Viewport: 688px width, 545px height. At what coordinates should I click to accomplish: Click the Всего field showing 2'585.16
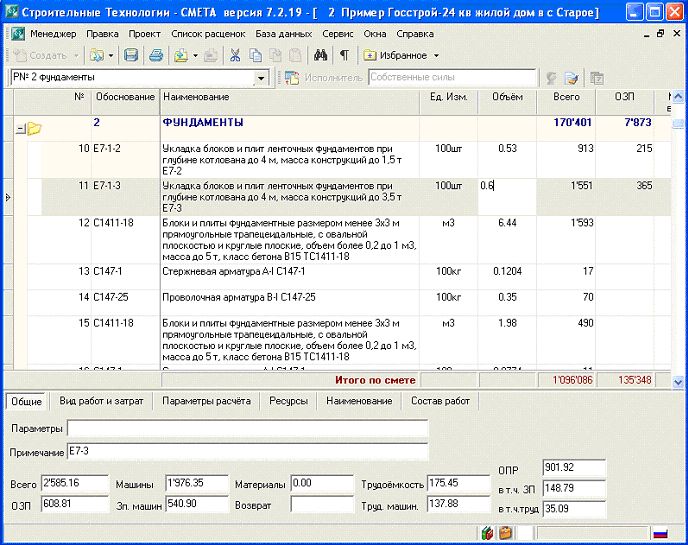click(x=75, y=484)
